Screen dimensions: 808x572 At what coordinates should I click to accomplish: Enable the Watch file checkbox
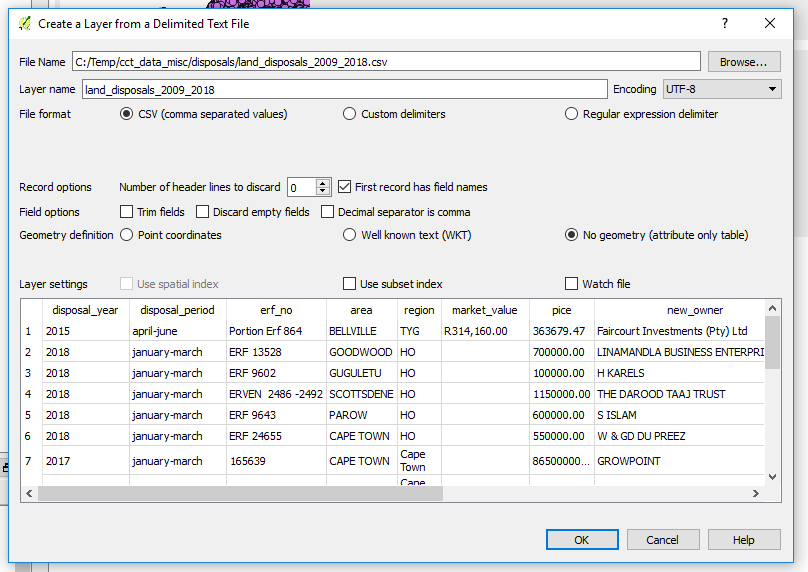coord(571,284)
